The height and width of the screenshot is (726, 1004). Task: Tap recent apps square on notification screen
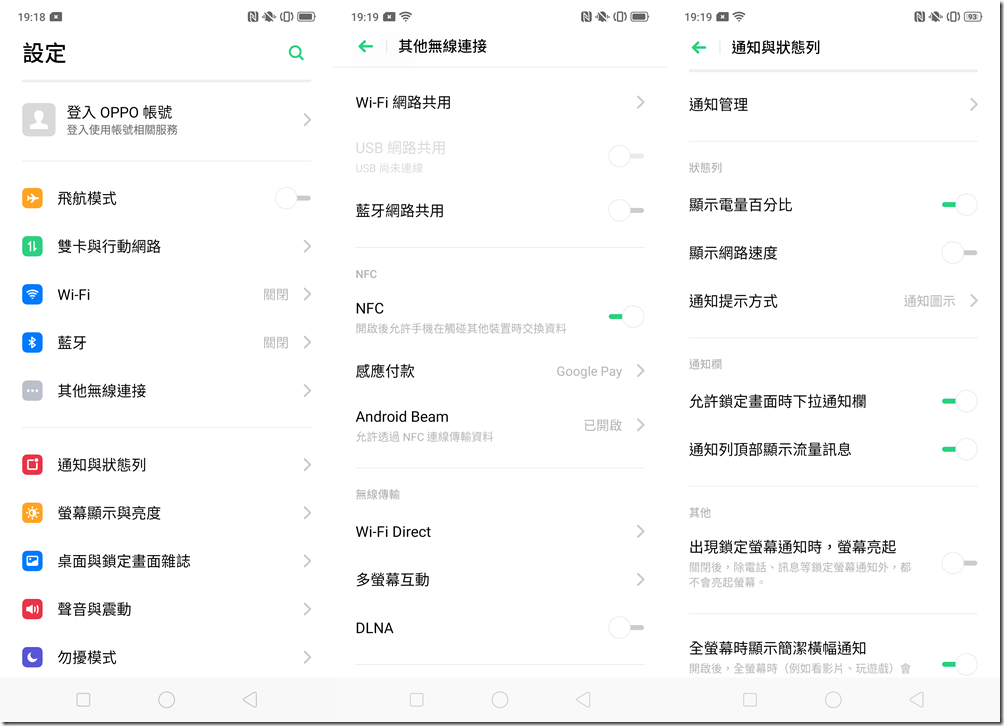click(x=750, y=699)
